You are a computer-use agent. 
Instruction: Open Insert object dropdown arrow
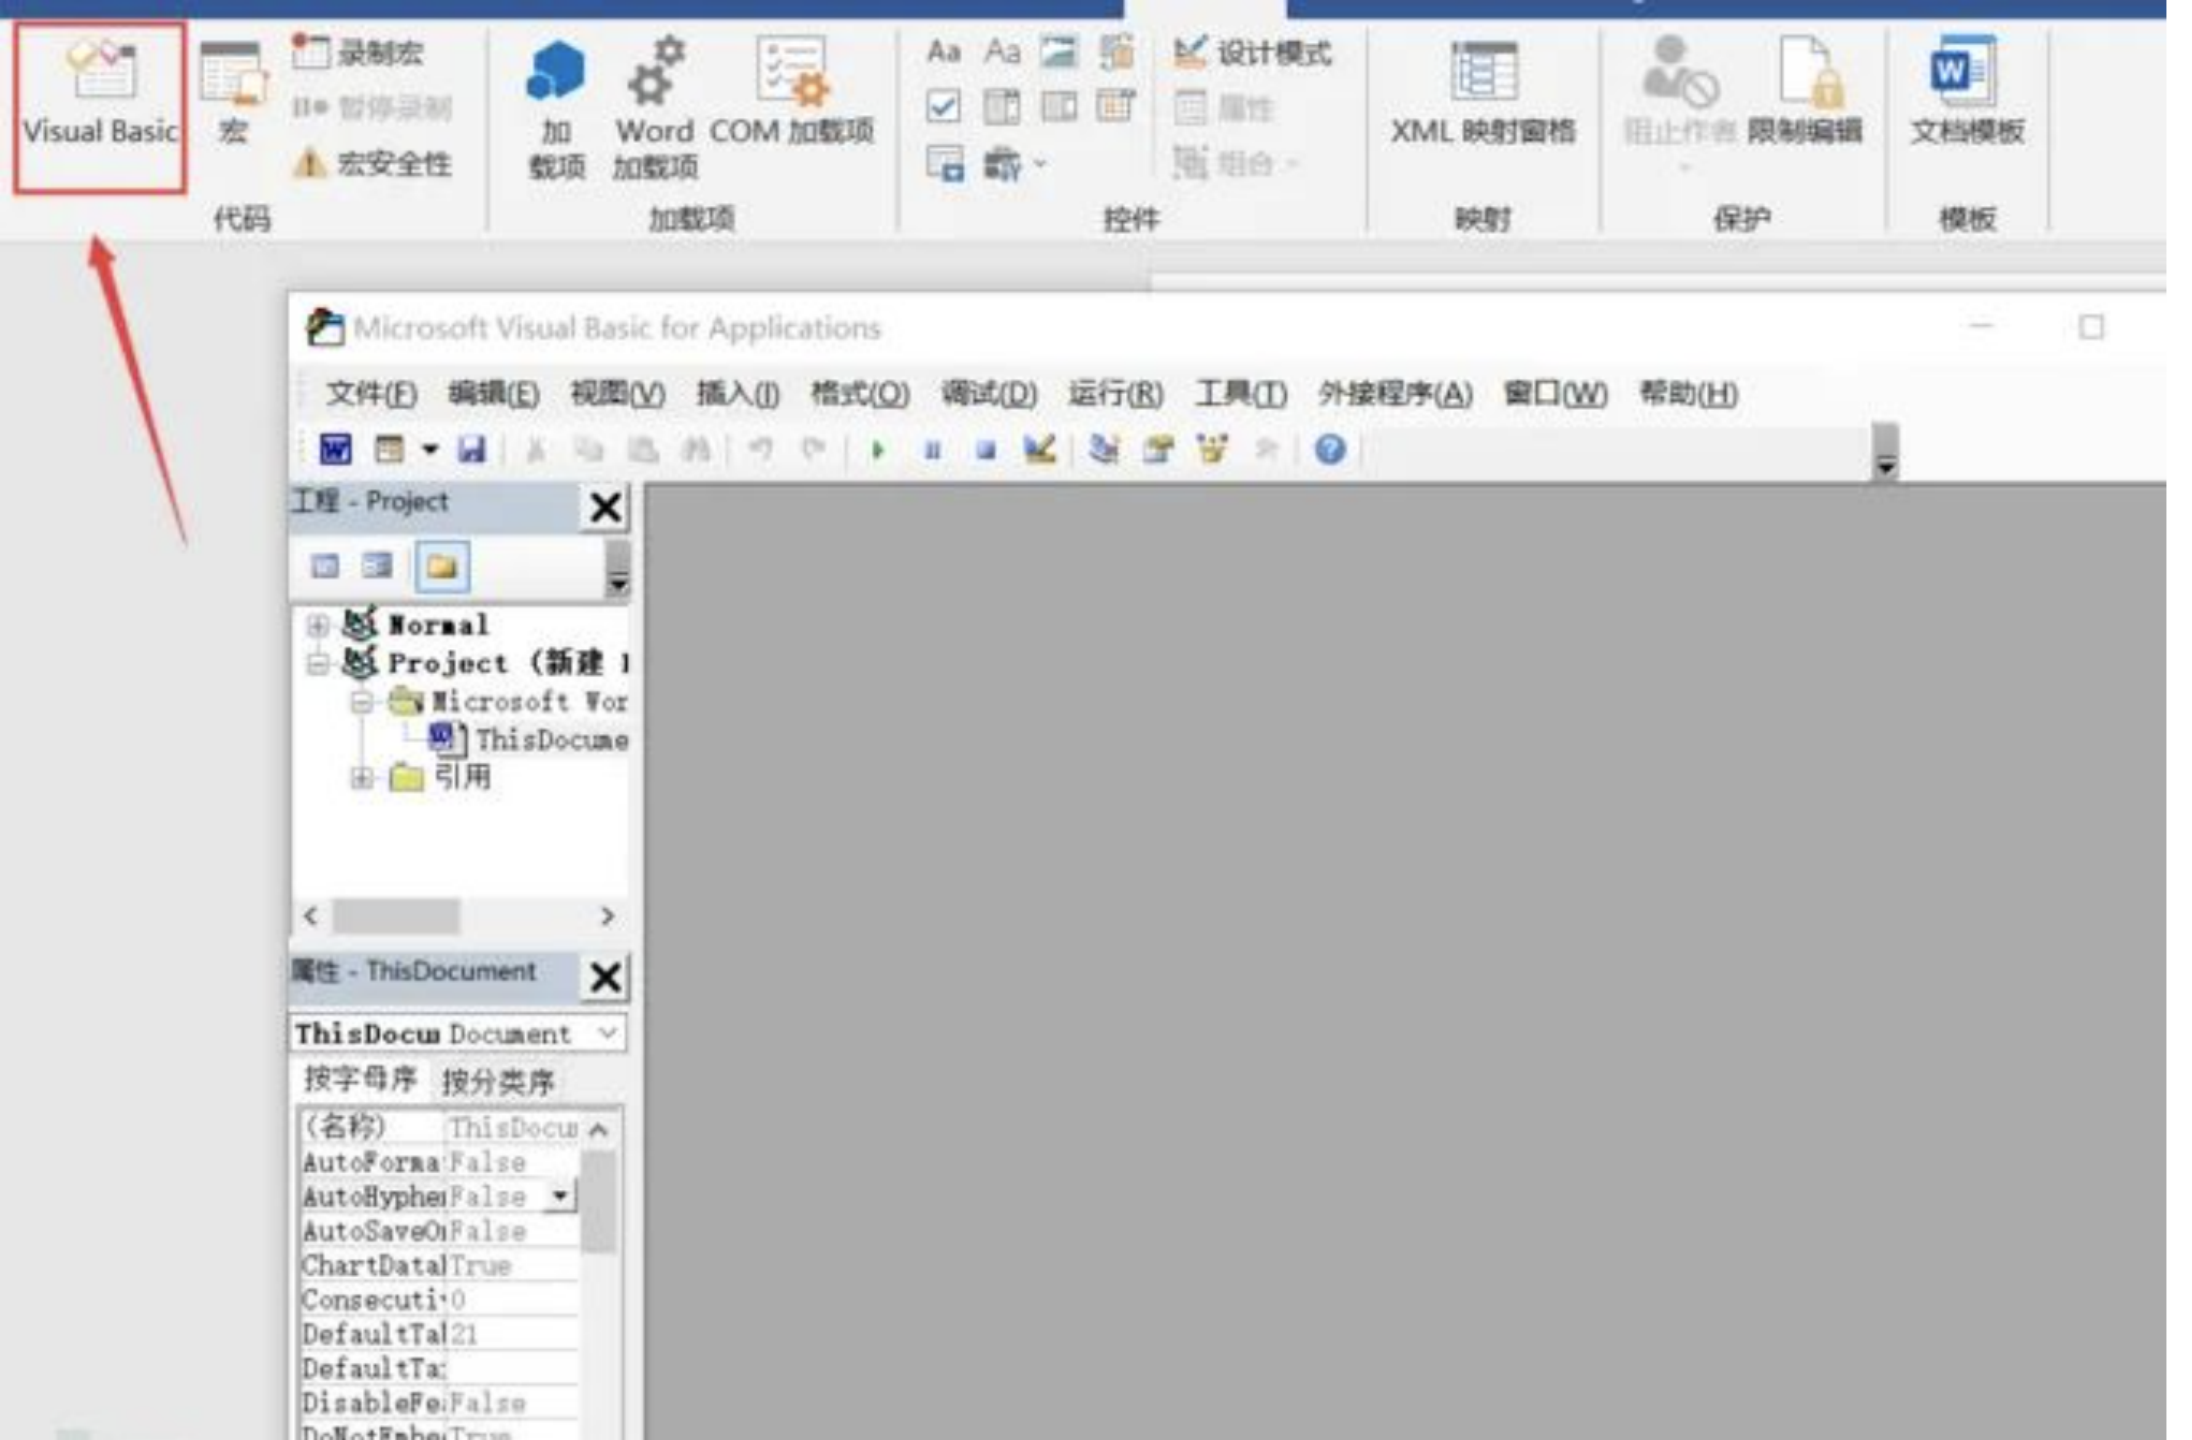[x=430, y=450]
